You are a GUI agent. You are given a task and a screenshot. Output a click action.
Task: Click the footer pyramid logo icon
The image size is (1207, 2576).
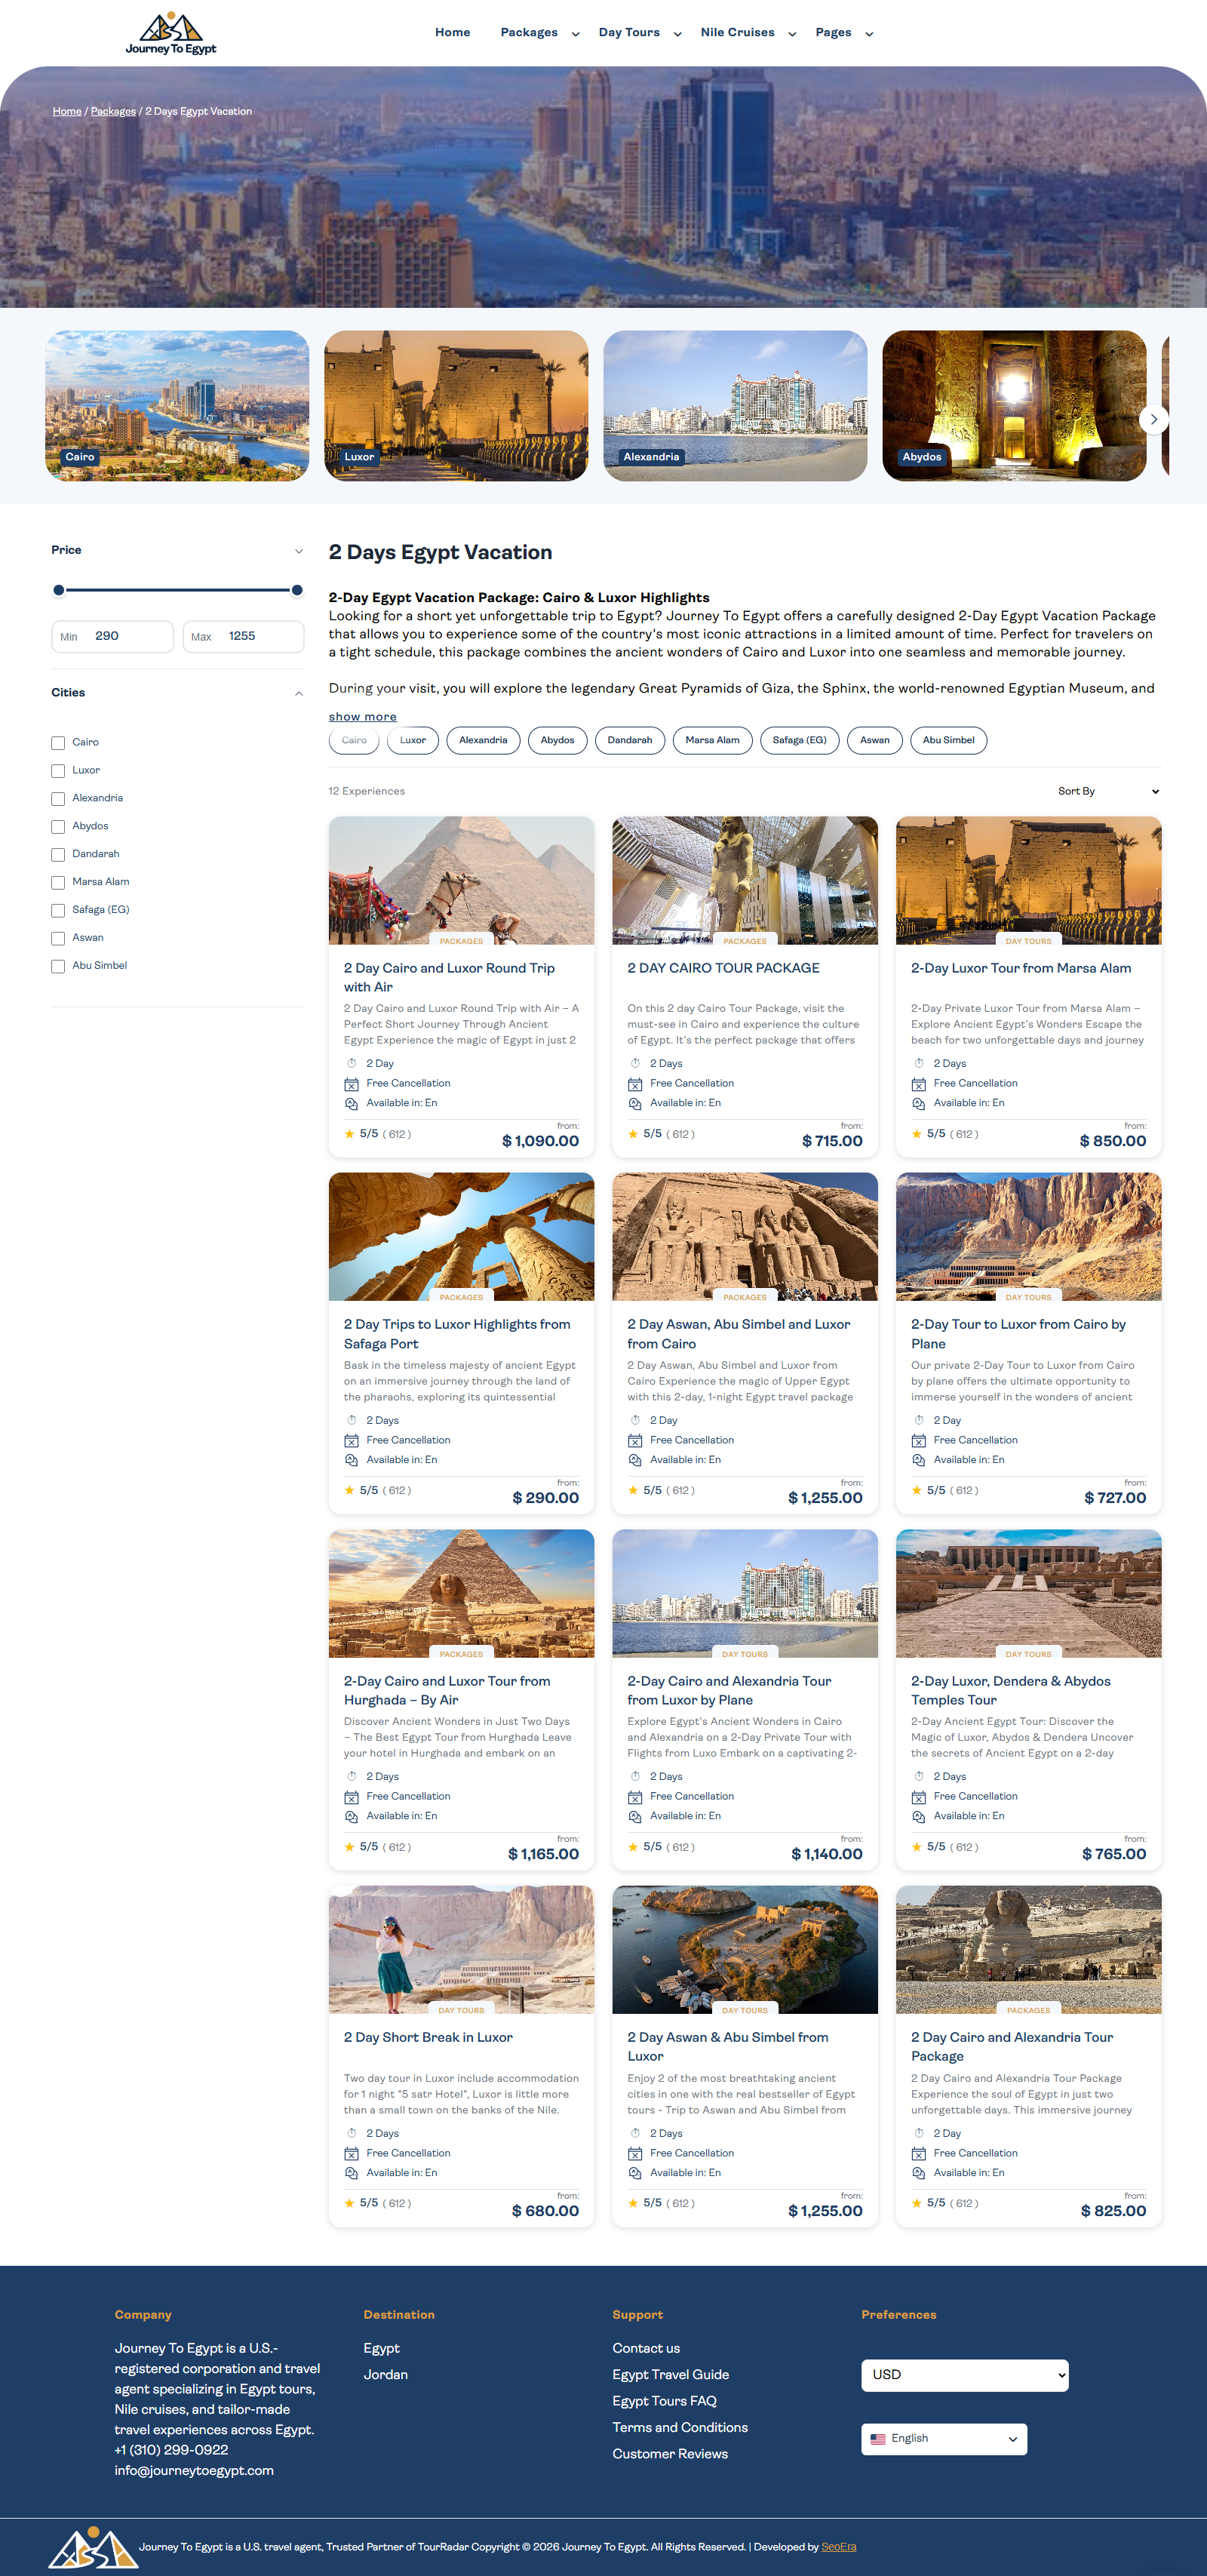(x=93, y=2548)
